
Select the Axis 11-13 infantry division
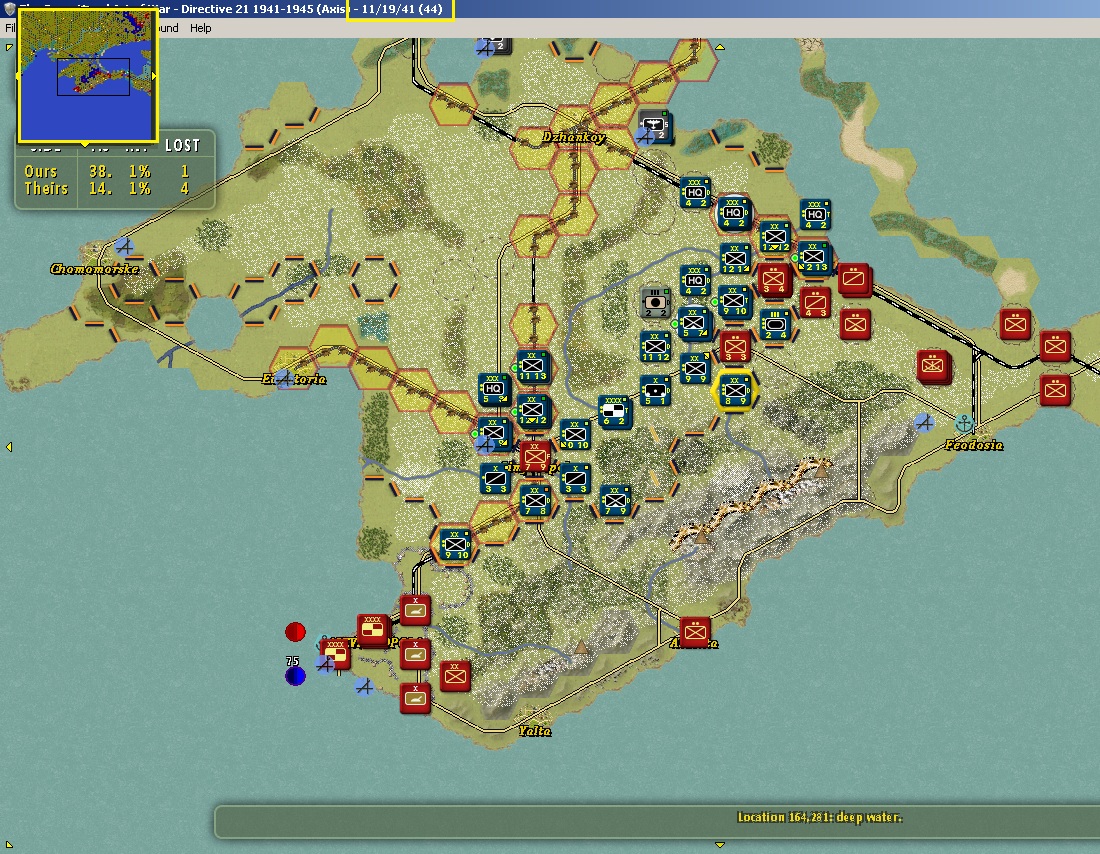532,366
